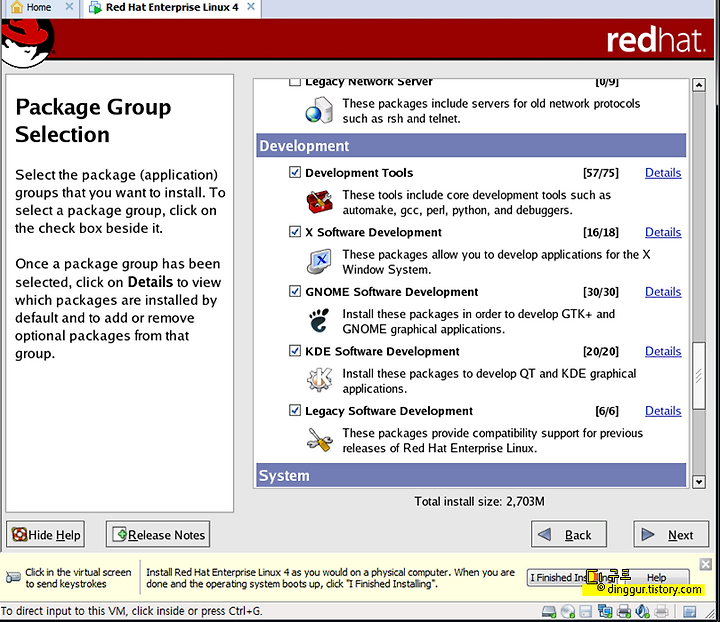This screenshot has width=720, height=622.
Task: Close the Home tab
Action: (x=69, y=7)
